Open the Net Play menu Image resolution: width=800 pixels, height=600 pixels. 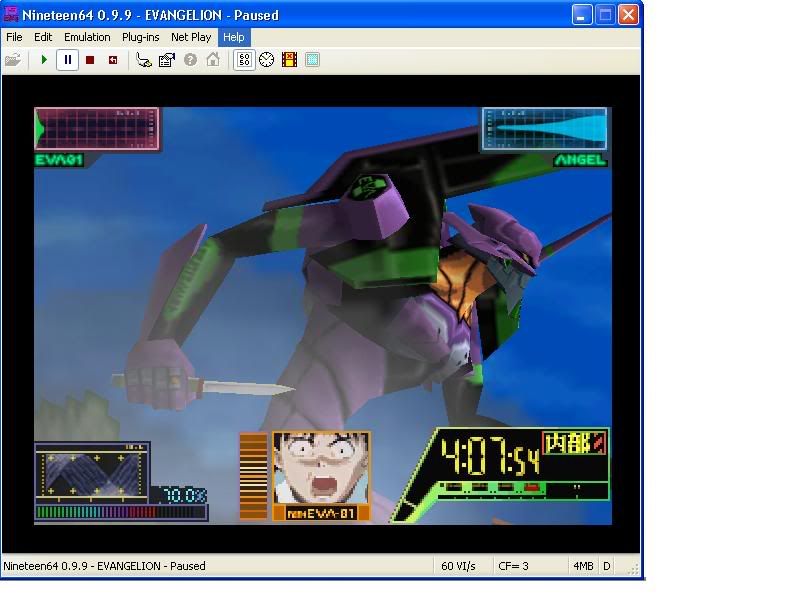(x=191, y=37)
